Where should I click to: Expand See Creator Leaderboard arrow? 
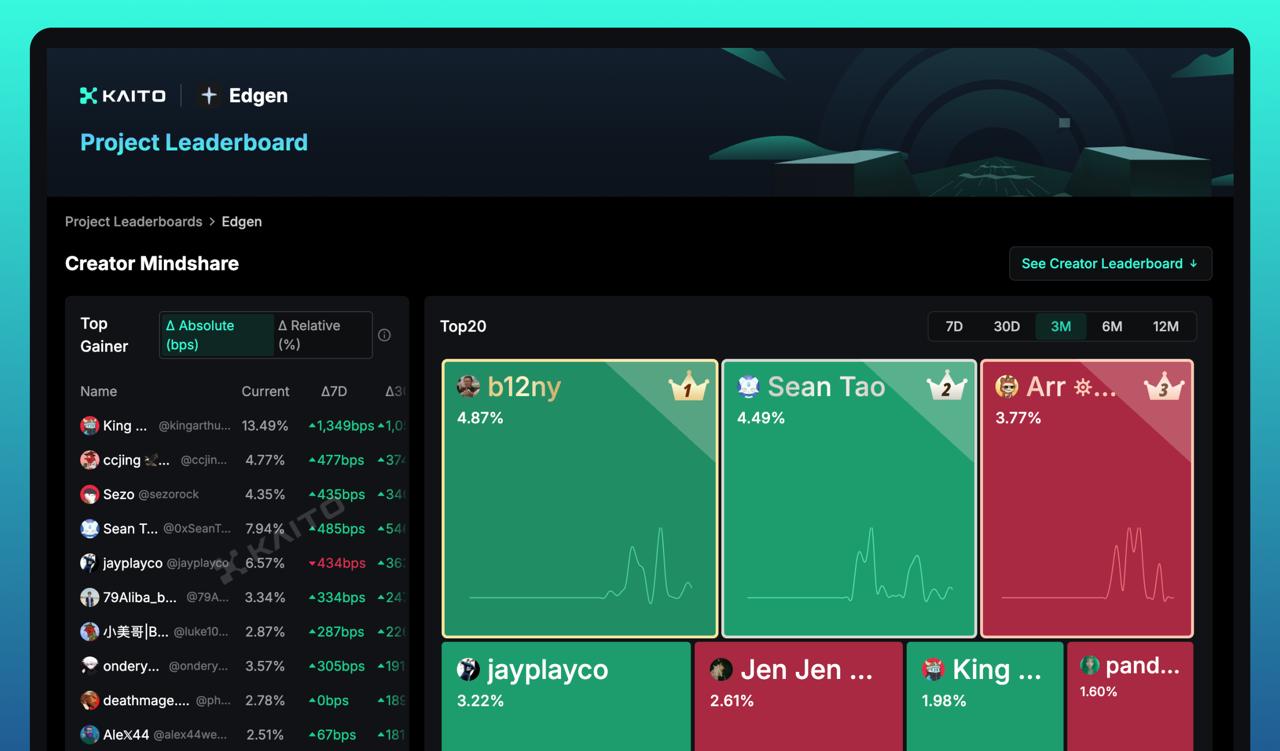[x=1193, y=264]
